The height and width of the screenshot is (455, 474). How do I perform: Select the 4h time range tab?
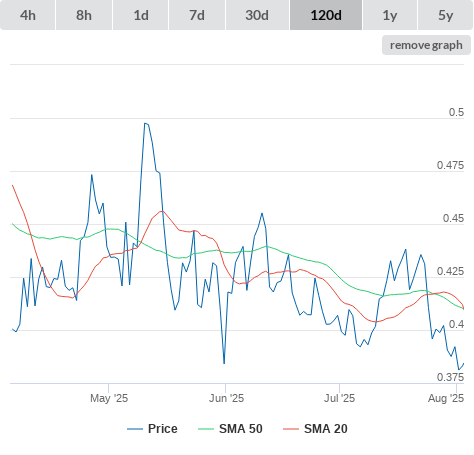click(x=28, y=15)
